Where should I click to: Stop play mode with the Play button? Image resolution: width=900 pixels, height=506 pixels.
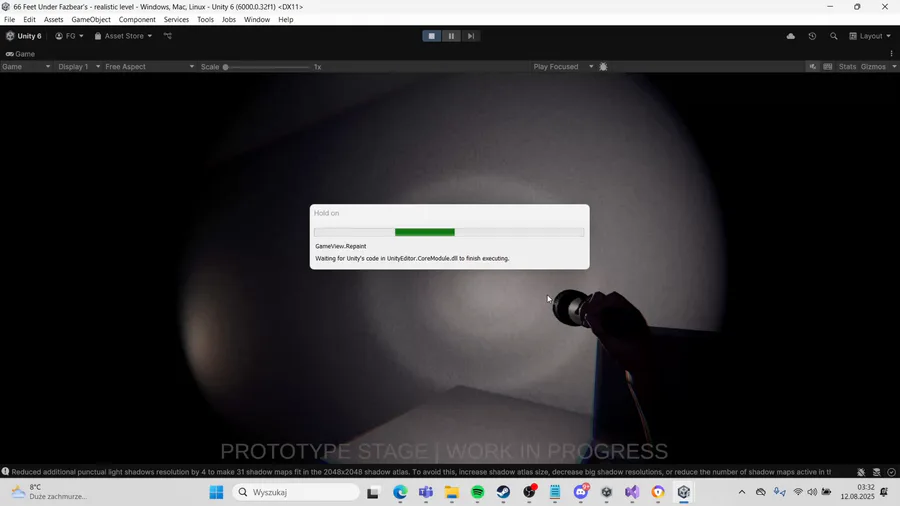(x=432, y=36)
